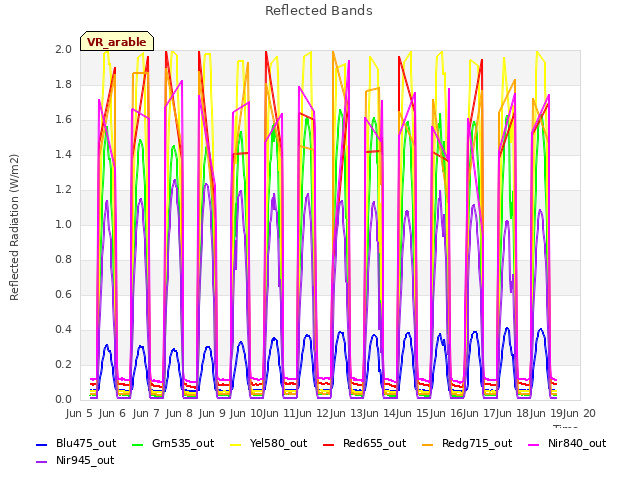Click the 0.6 y-axis tick label
The width and height of the screenshot is (640, 480).
point(64,295)
